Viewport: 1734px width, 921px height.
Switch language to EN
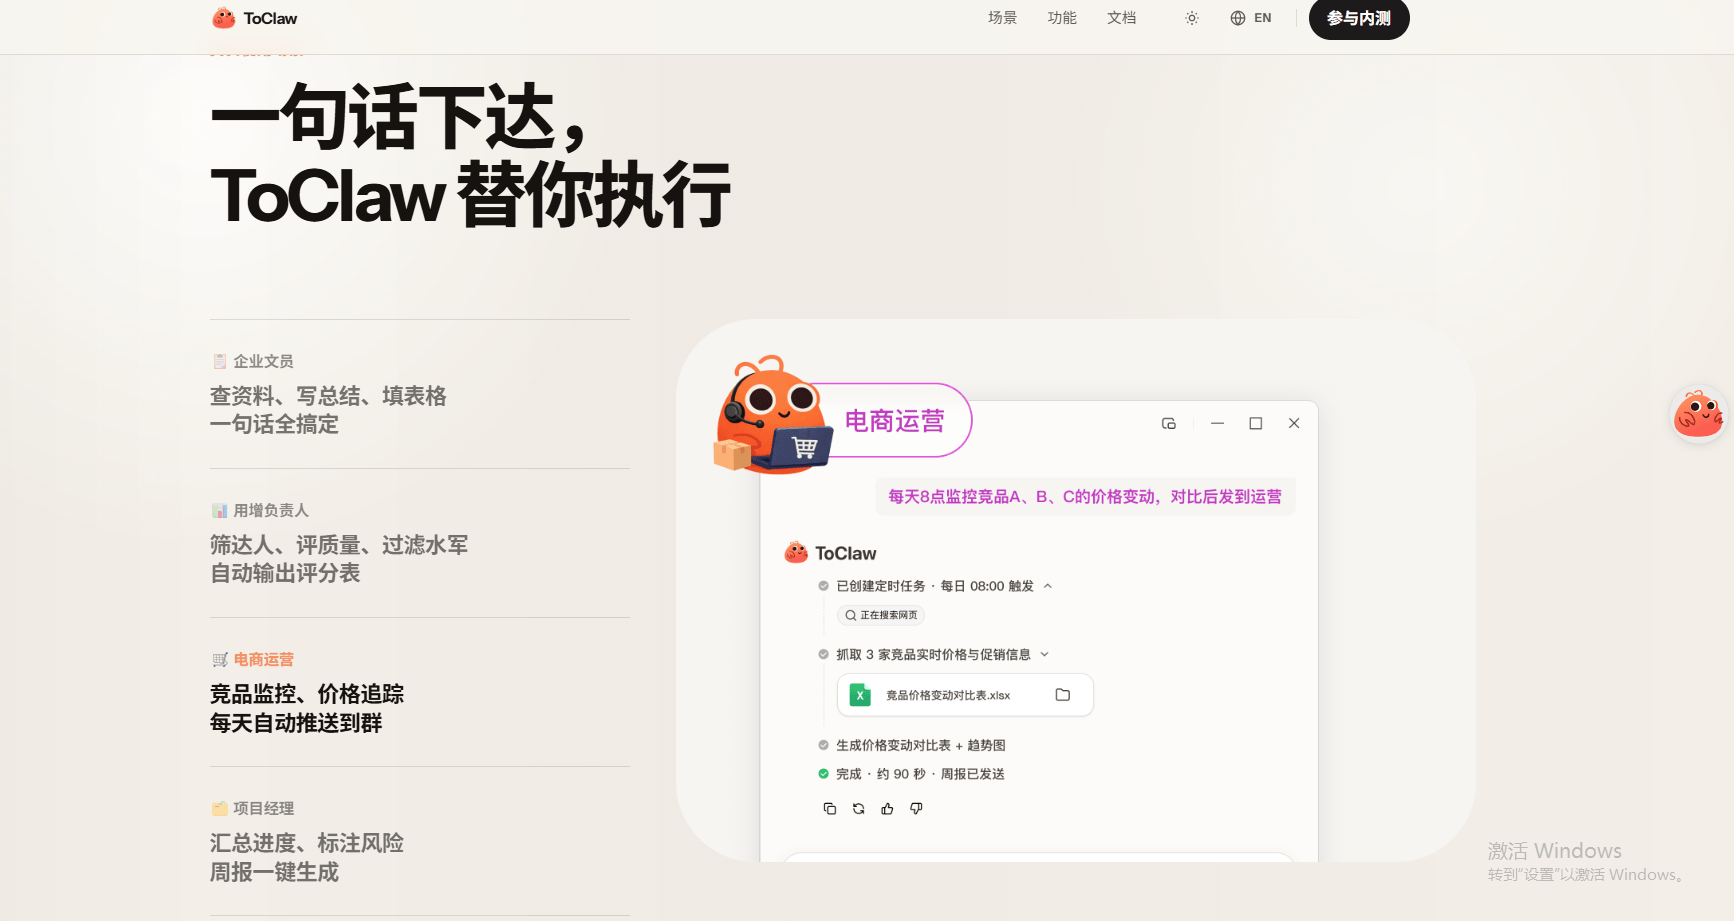point(1251,18)
